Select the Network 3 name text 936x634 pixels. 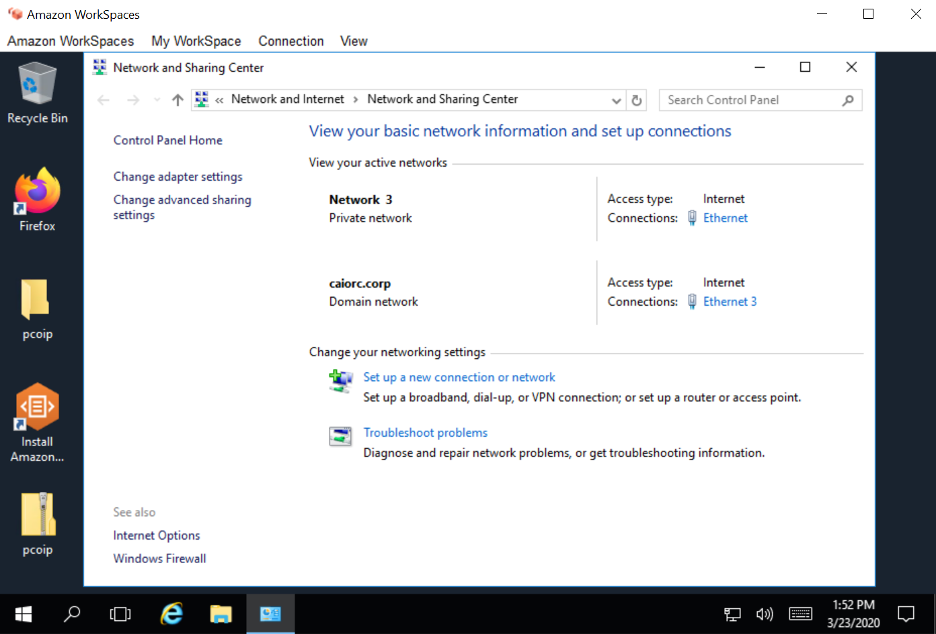[361, 200]
